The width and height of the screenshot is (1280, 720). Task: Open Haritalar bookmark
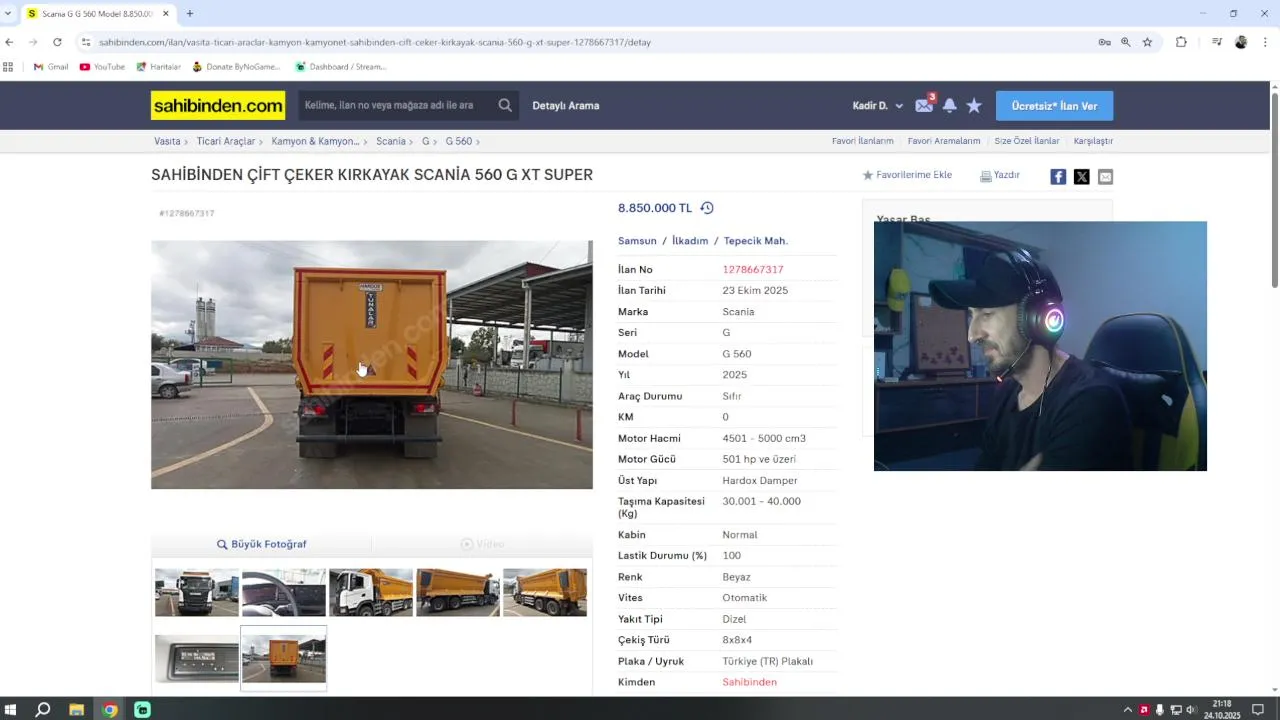[x=159, y=67]
